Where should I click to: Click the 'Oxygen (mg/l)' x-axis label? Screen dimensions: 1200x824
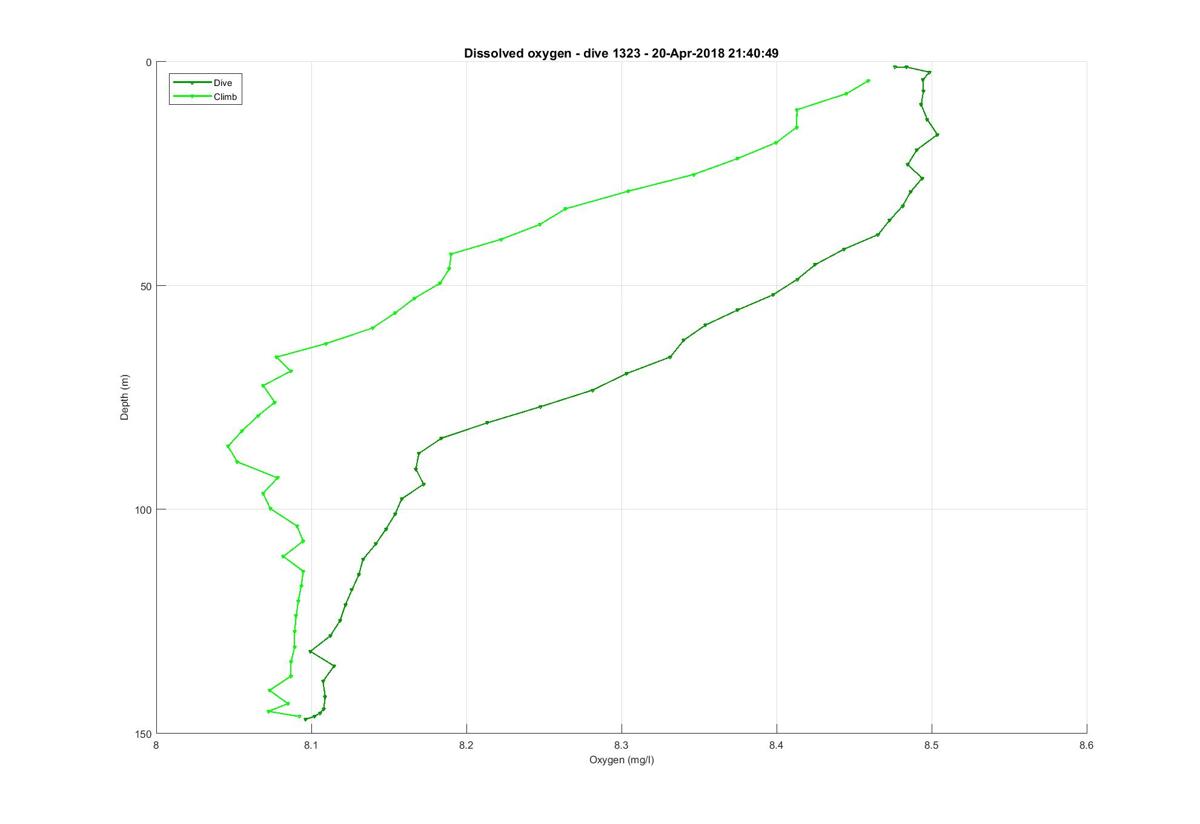pos(621,760)
